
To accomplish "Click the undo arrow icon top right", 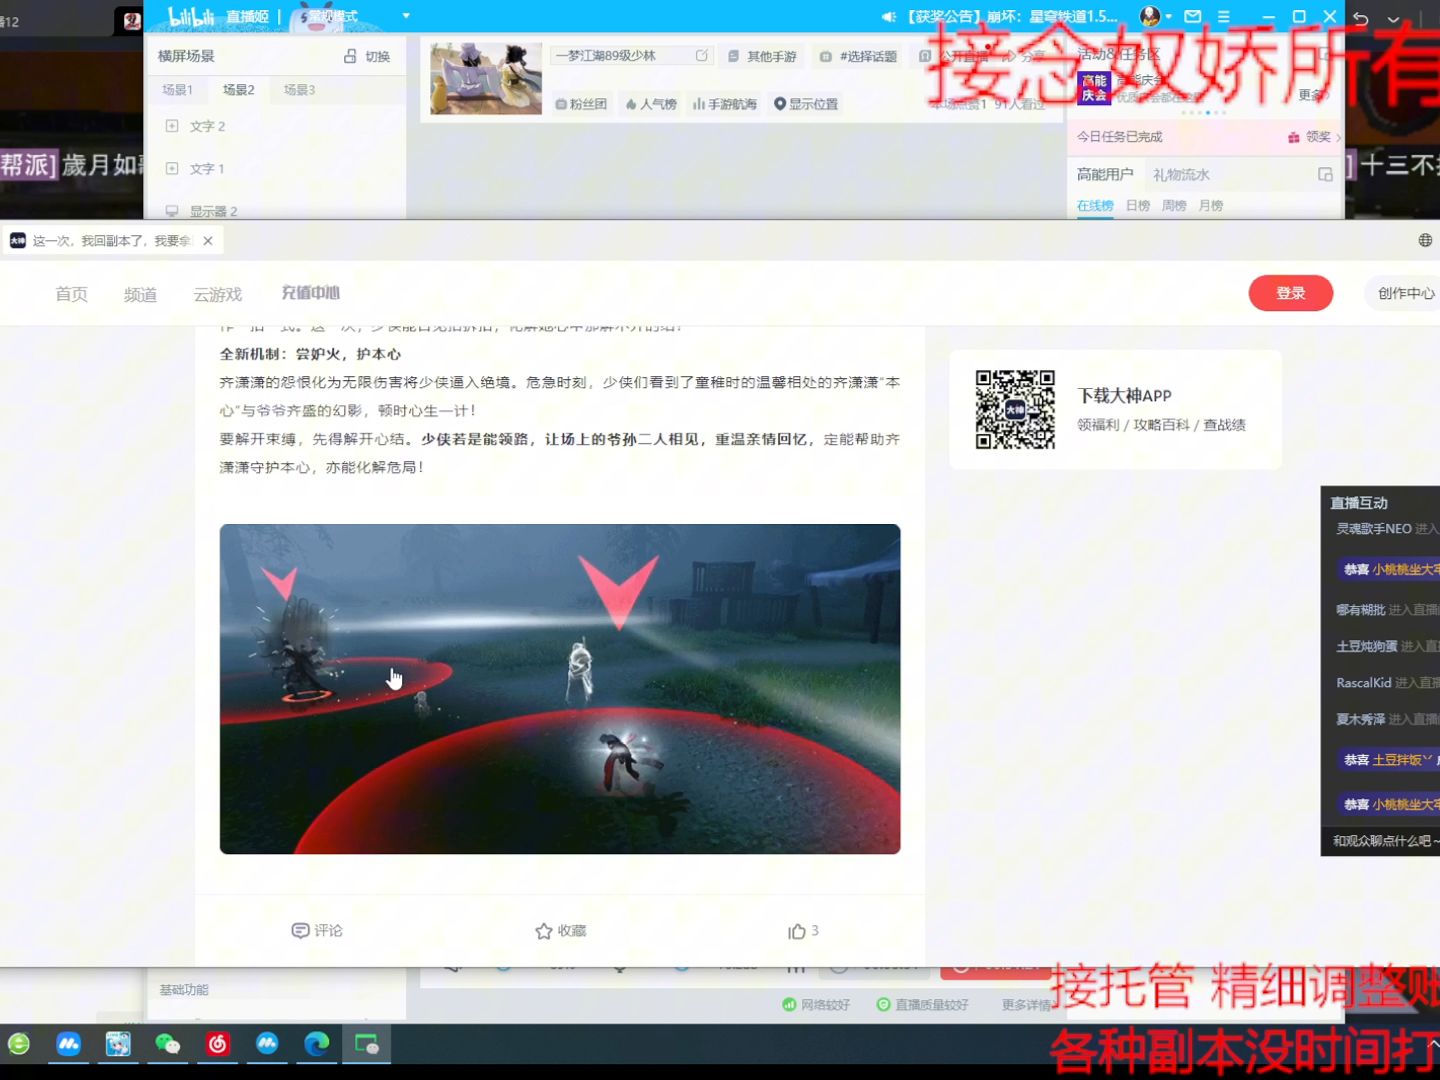I will tap(1361, 18).
